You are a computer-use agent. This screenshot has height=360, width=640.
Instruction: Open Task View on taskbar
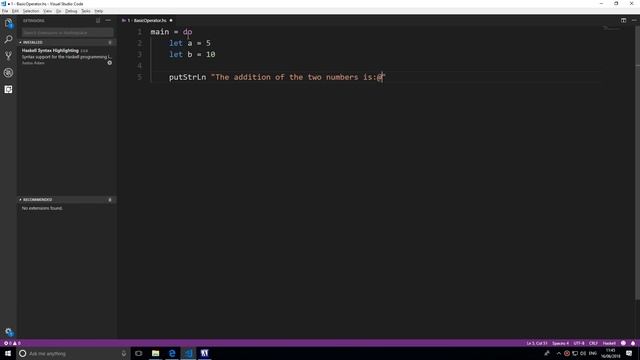[x=139, y=353]
